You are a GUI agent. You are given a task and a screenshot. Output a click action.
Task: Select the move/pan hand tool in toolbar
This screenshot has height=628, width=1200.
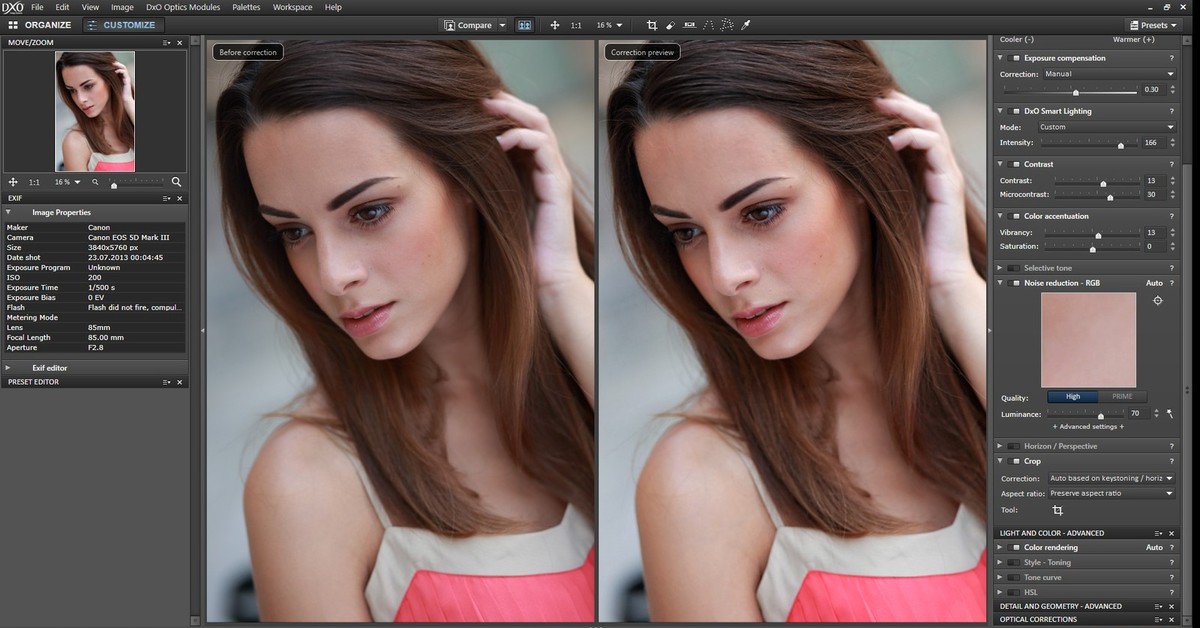[x=554, y=25]
